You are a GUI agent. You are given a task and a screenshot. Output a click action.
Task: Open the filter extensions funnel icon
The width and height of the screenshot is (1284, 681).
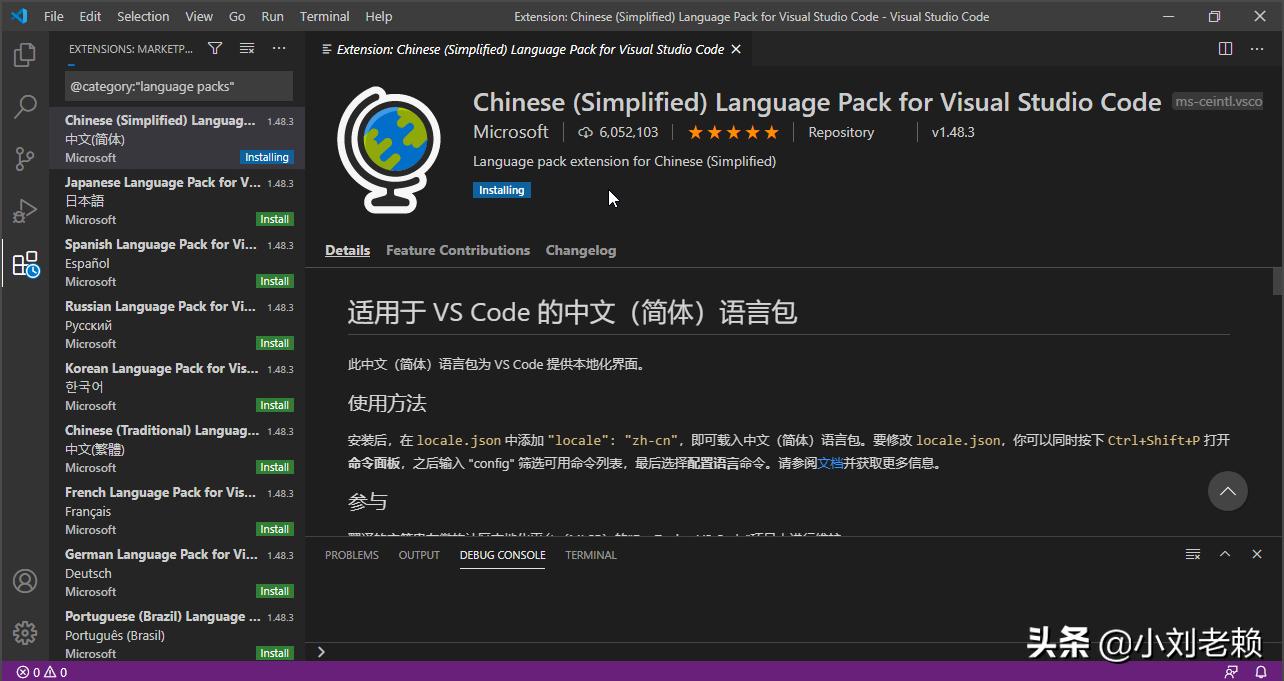tap(214, 47)
